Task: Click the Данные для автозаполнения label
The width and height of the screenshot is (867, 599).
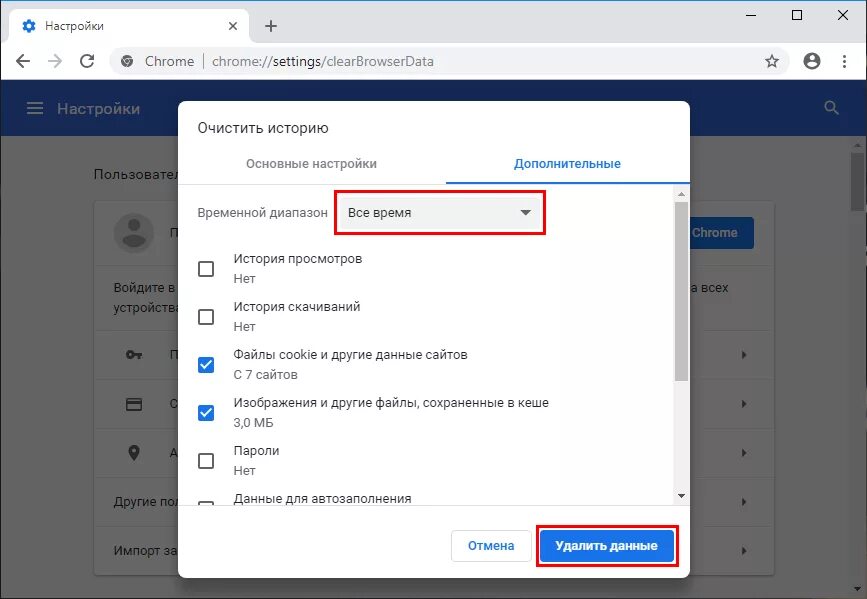Action: click(322, 498)
